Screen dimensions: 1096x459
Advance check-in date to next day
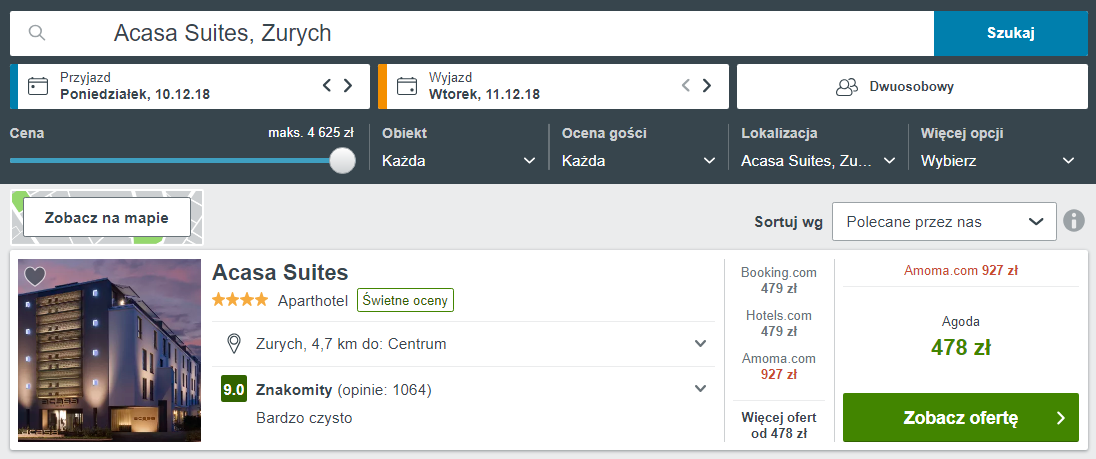(x=348, y=86)
